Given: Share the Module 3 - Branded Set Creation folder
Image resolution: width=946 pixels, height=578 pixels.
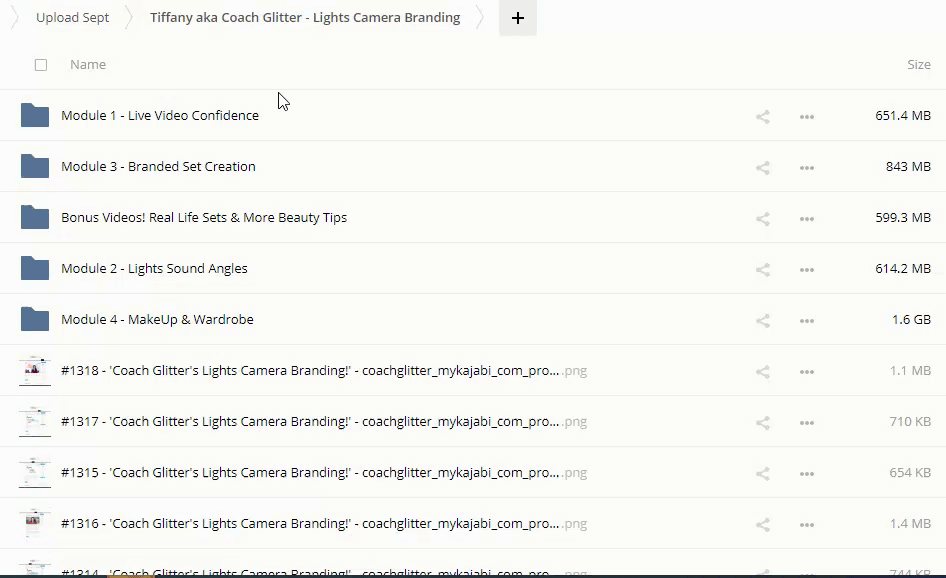Looking at the screenshot, I should [763, 167].
